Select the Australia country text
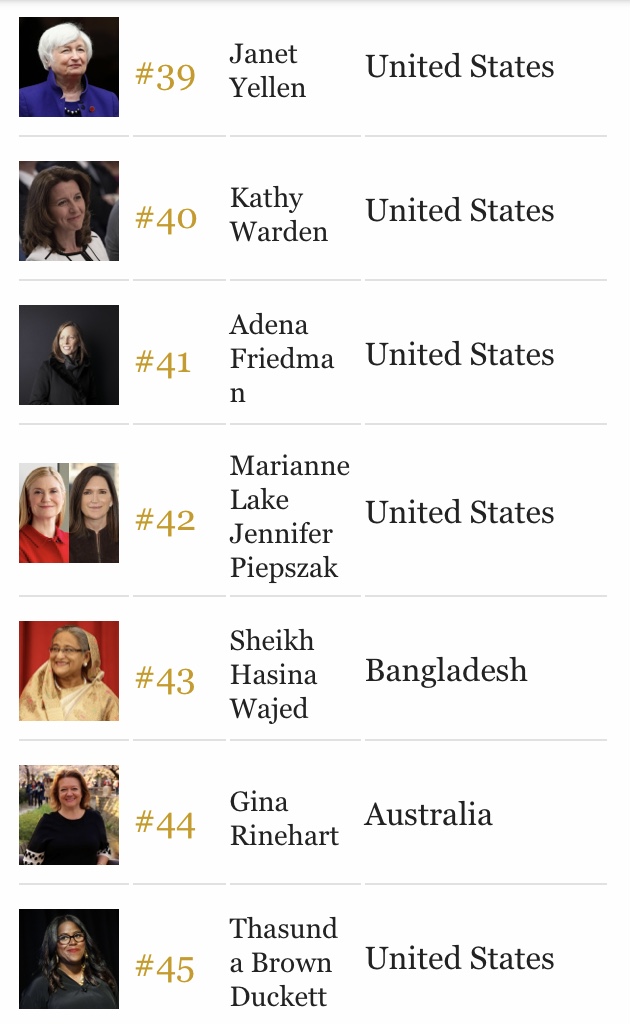 [x=428, y=814]
